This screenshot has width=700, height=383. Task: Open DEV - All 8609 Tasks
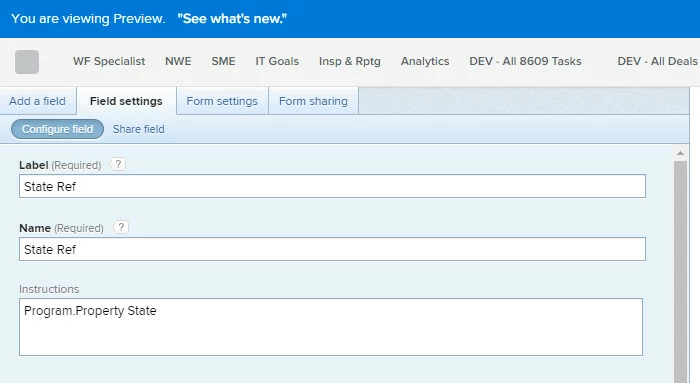pyautogui.click(x=525, y=61)
